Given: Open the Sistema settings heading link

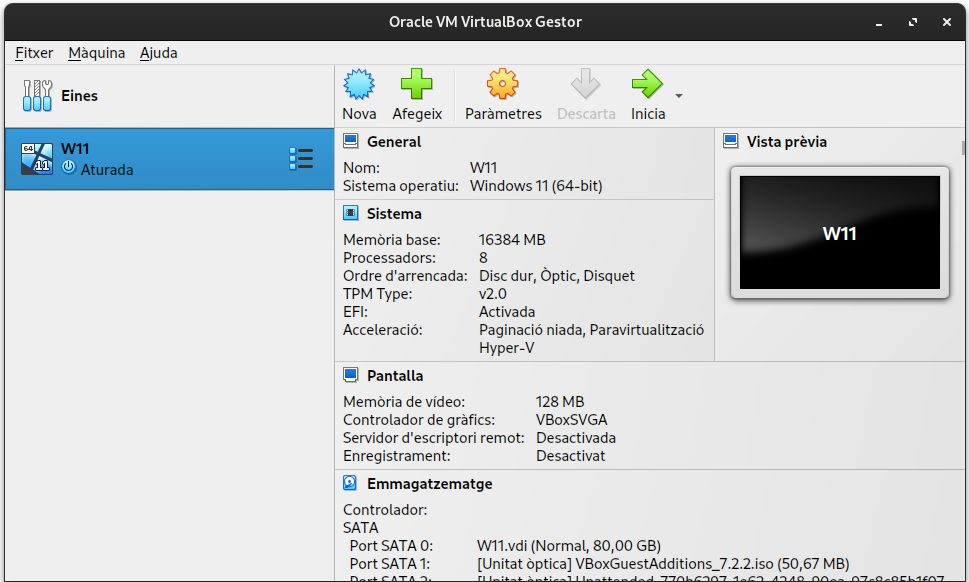Looking at the screenshot, I should [394, 214].
